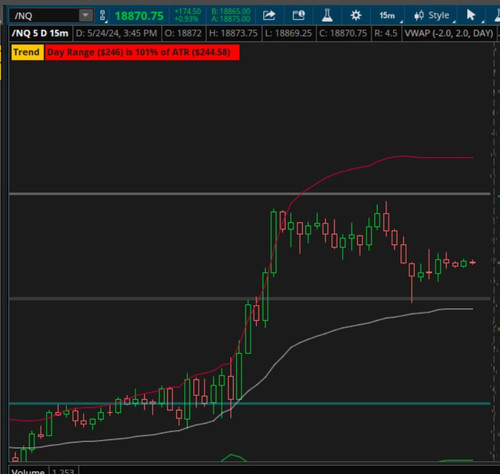The width and height of the screenshot is (500, 474).
Task: Click the +174.50 net change value
Action: (x=188, y=12)
